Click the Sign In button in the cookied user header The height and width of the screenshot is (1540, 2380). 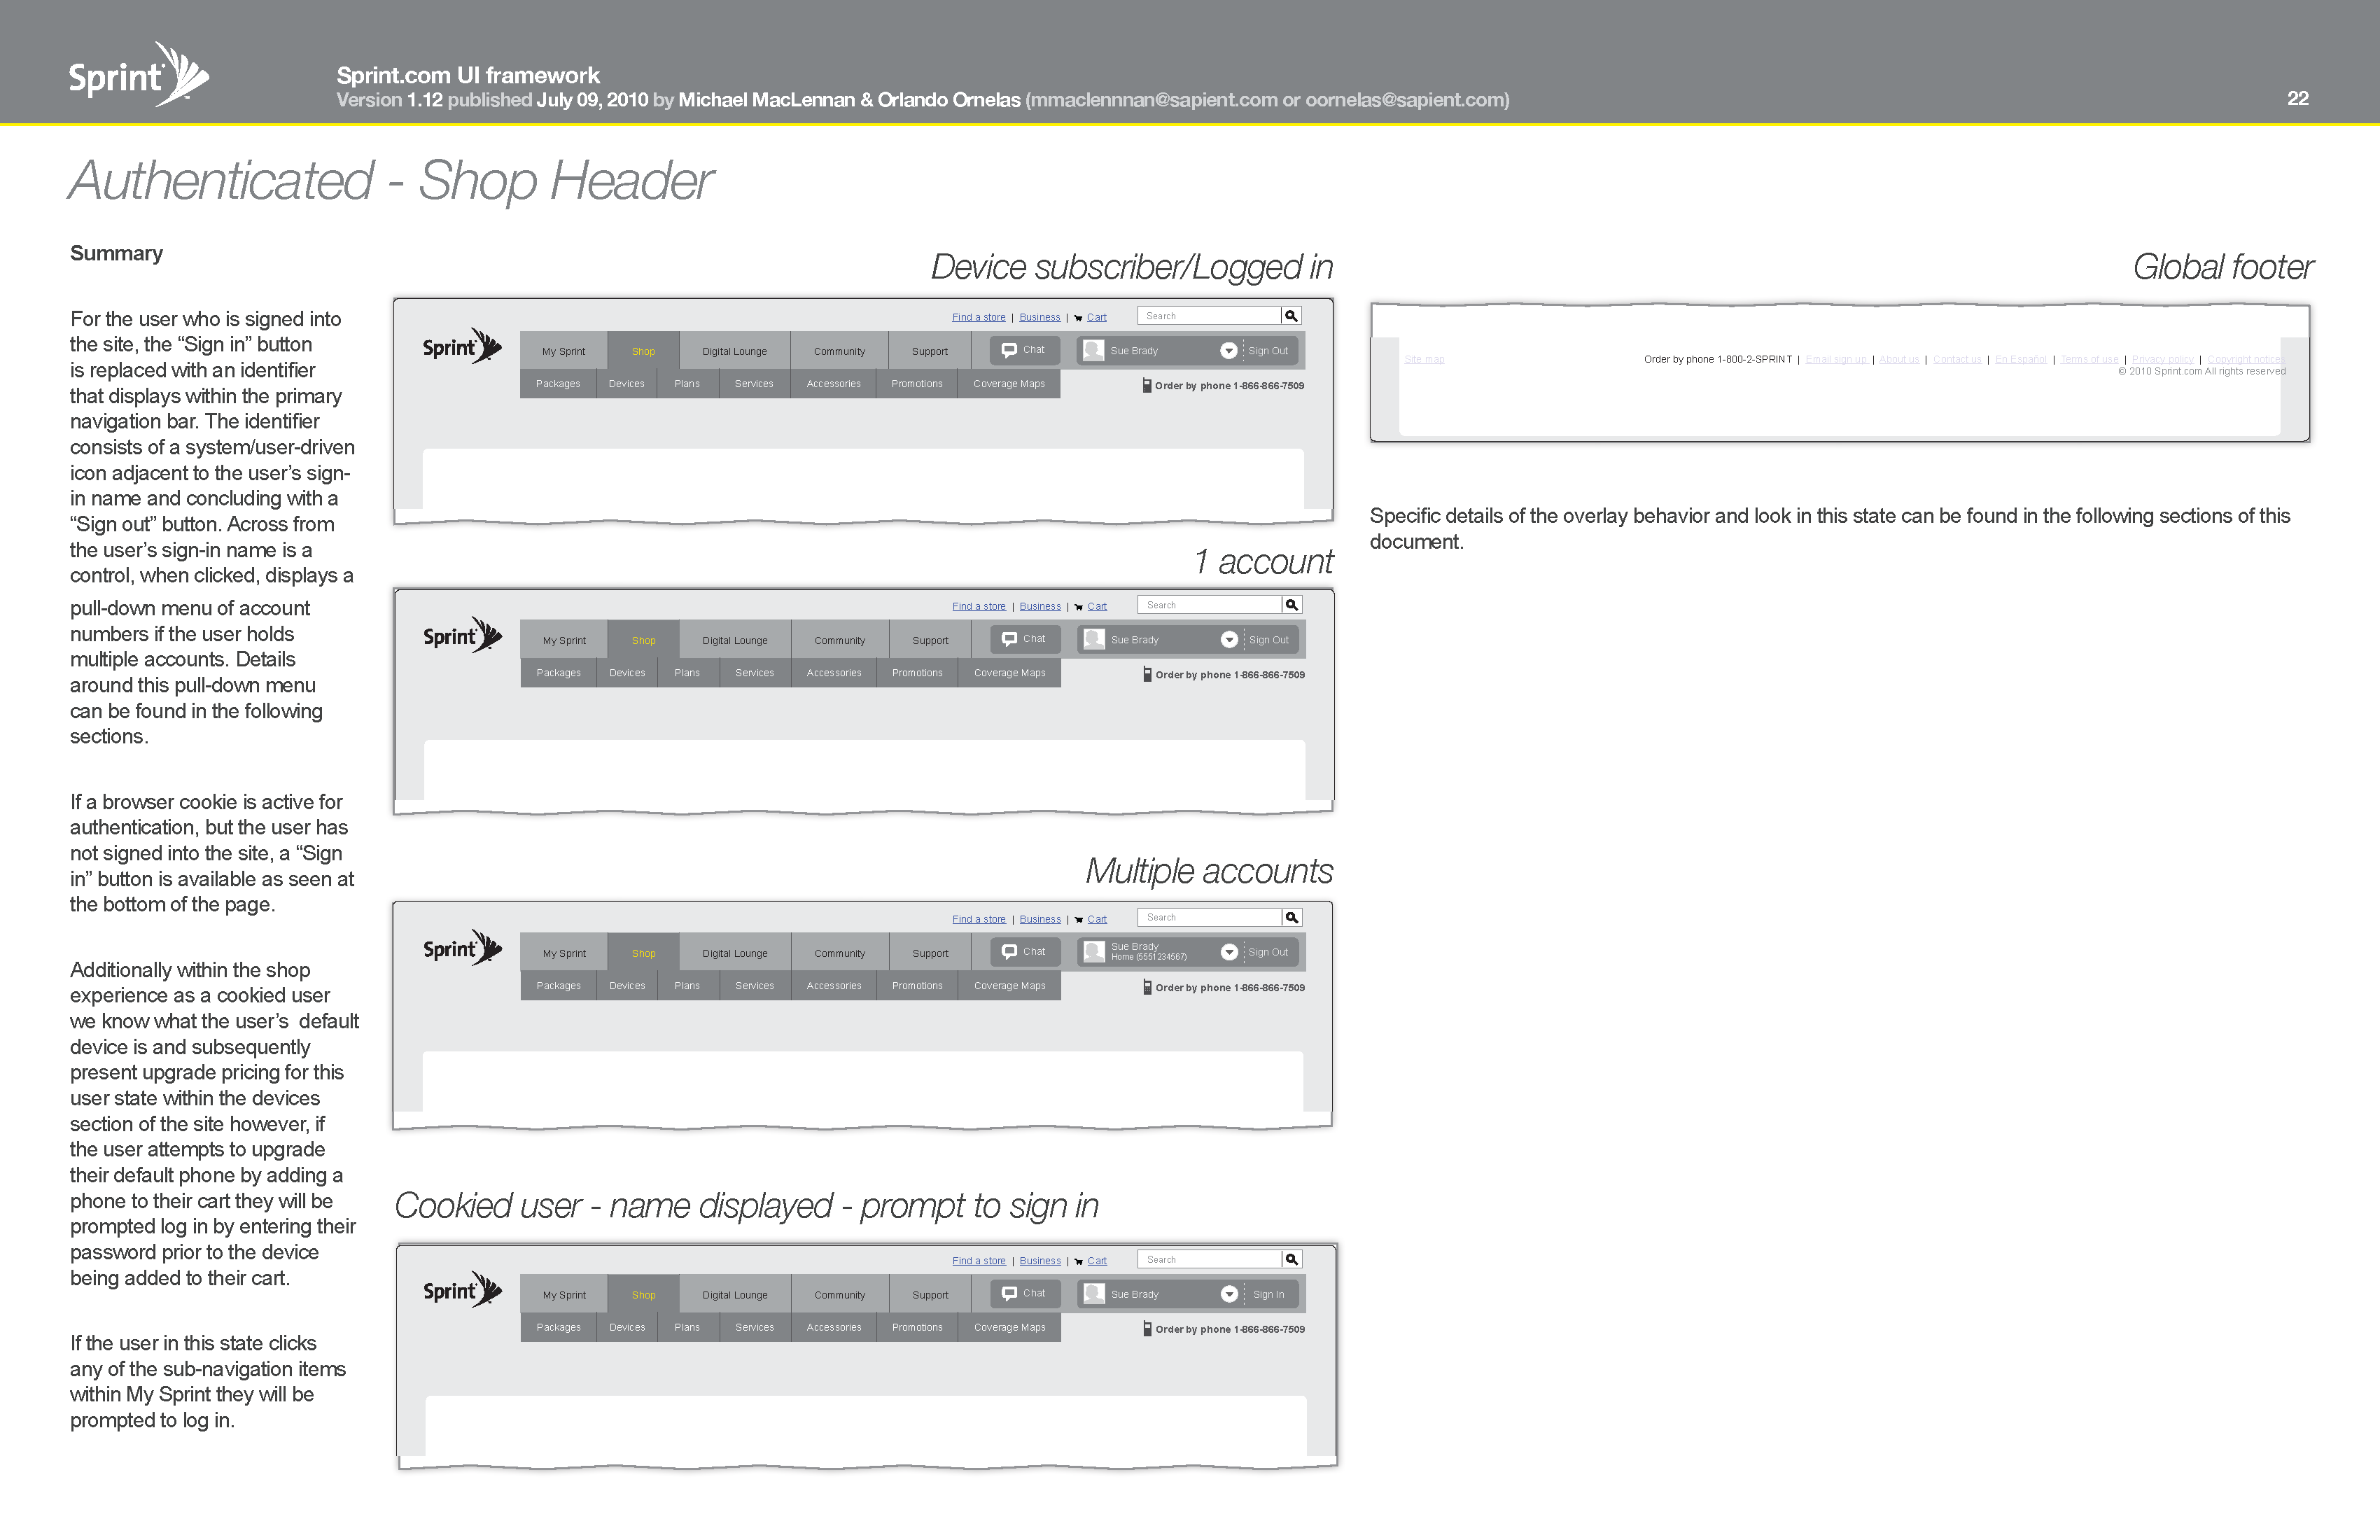pos(1268,1294)
